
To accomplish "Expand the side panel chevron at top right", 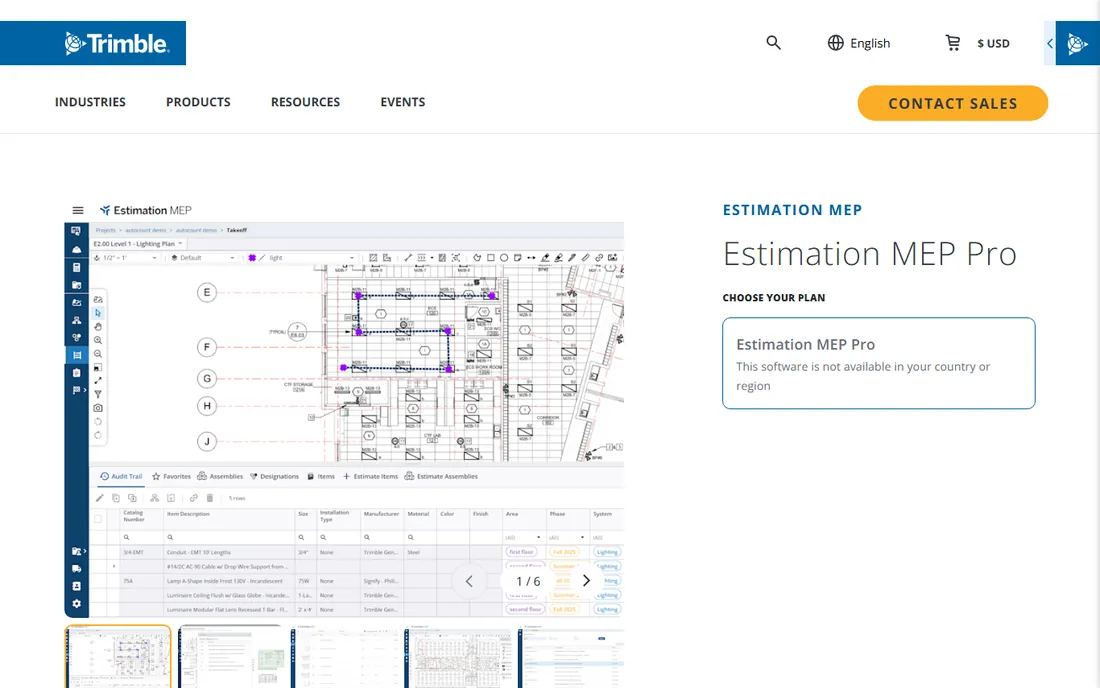I will pyautogui.click(x=1049, y=43).
